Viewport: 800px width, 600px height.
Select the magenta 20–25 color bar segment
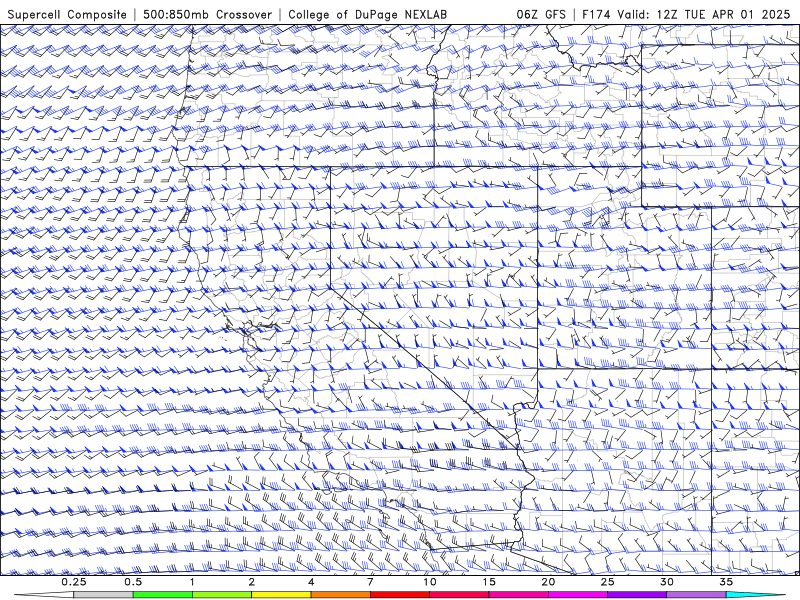(x=578, y=595)
